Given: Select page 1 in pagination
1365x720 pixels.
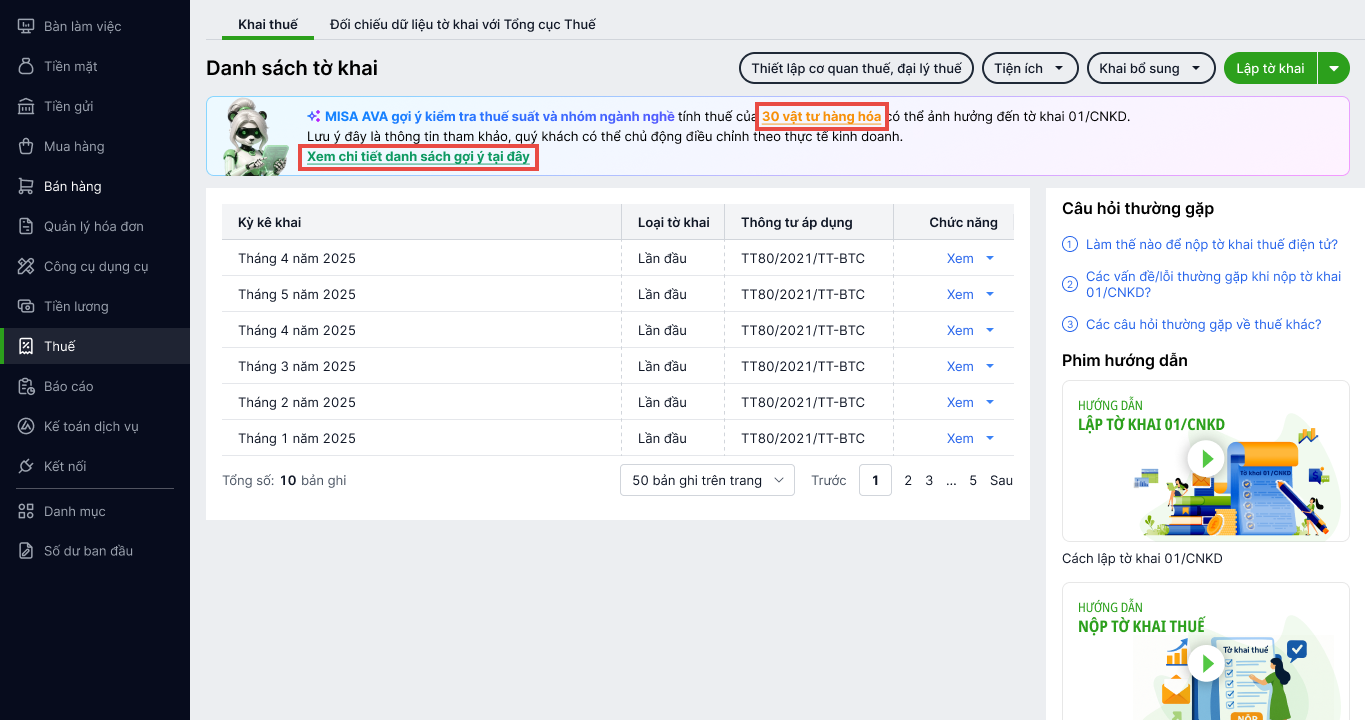Looking at the screenshot, I should (875, 480).
